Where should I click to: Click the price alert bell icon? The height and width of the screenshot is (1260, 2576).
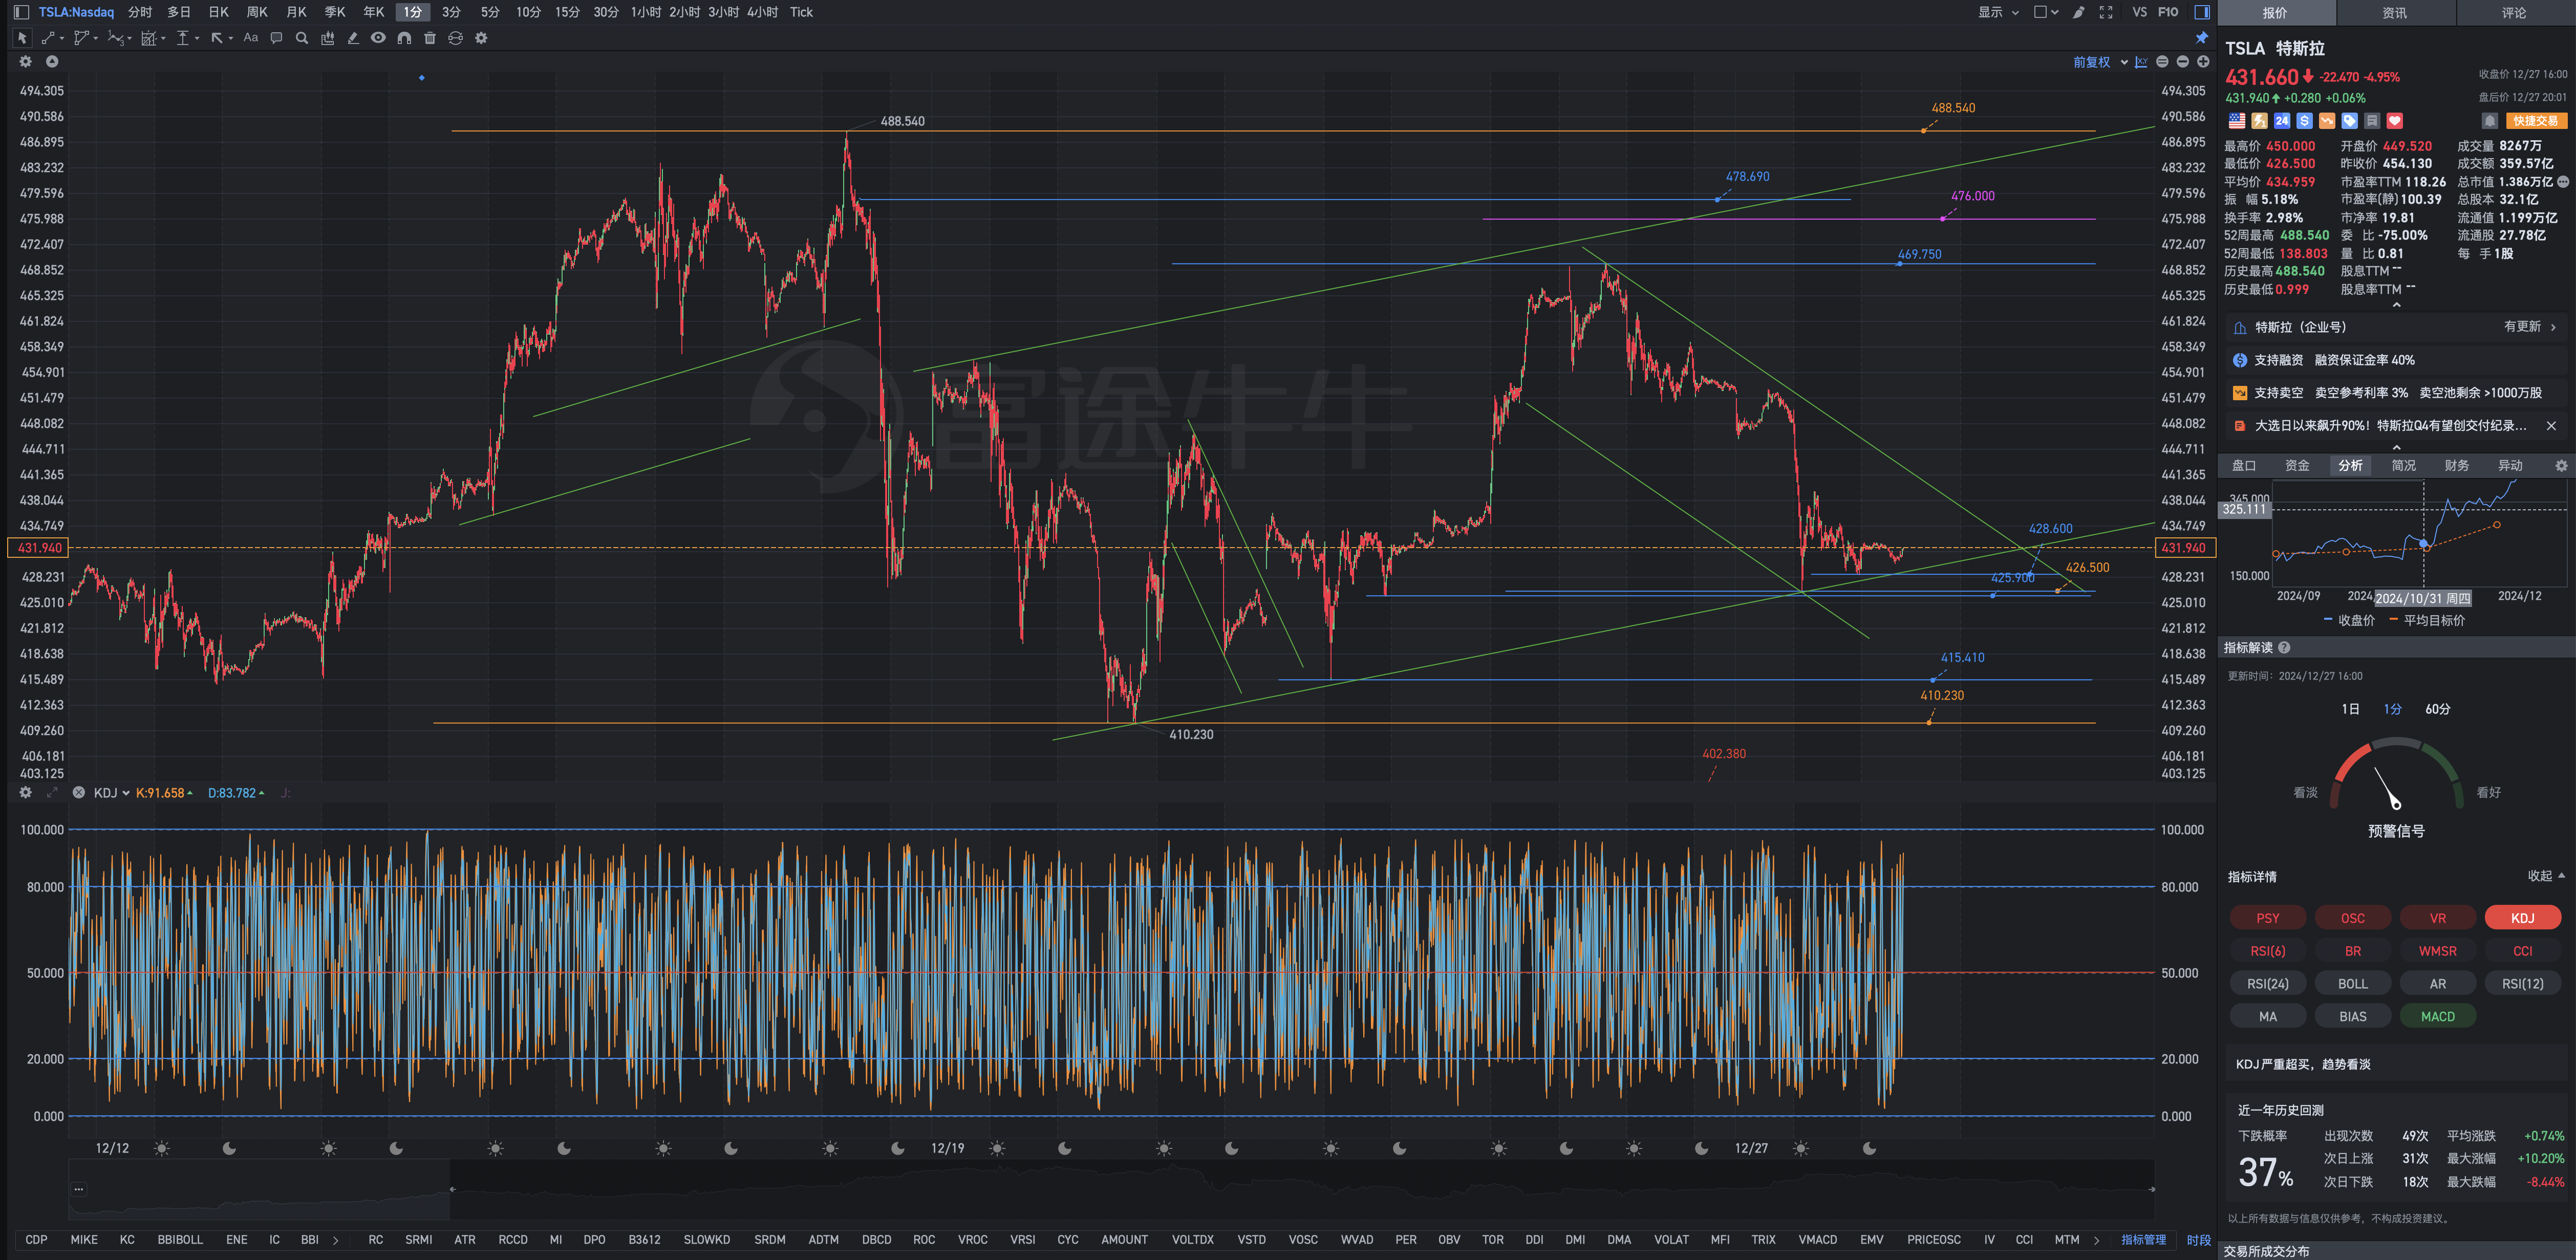tap(2489, 121)
